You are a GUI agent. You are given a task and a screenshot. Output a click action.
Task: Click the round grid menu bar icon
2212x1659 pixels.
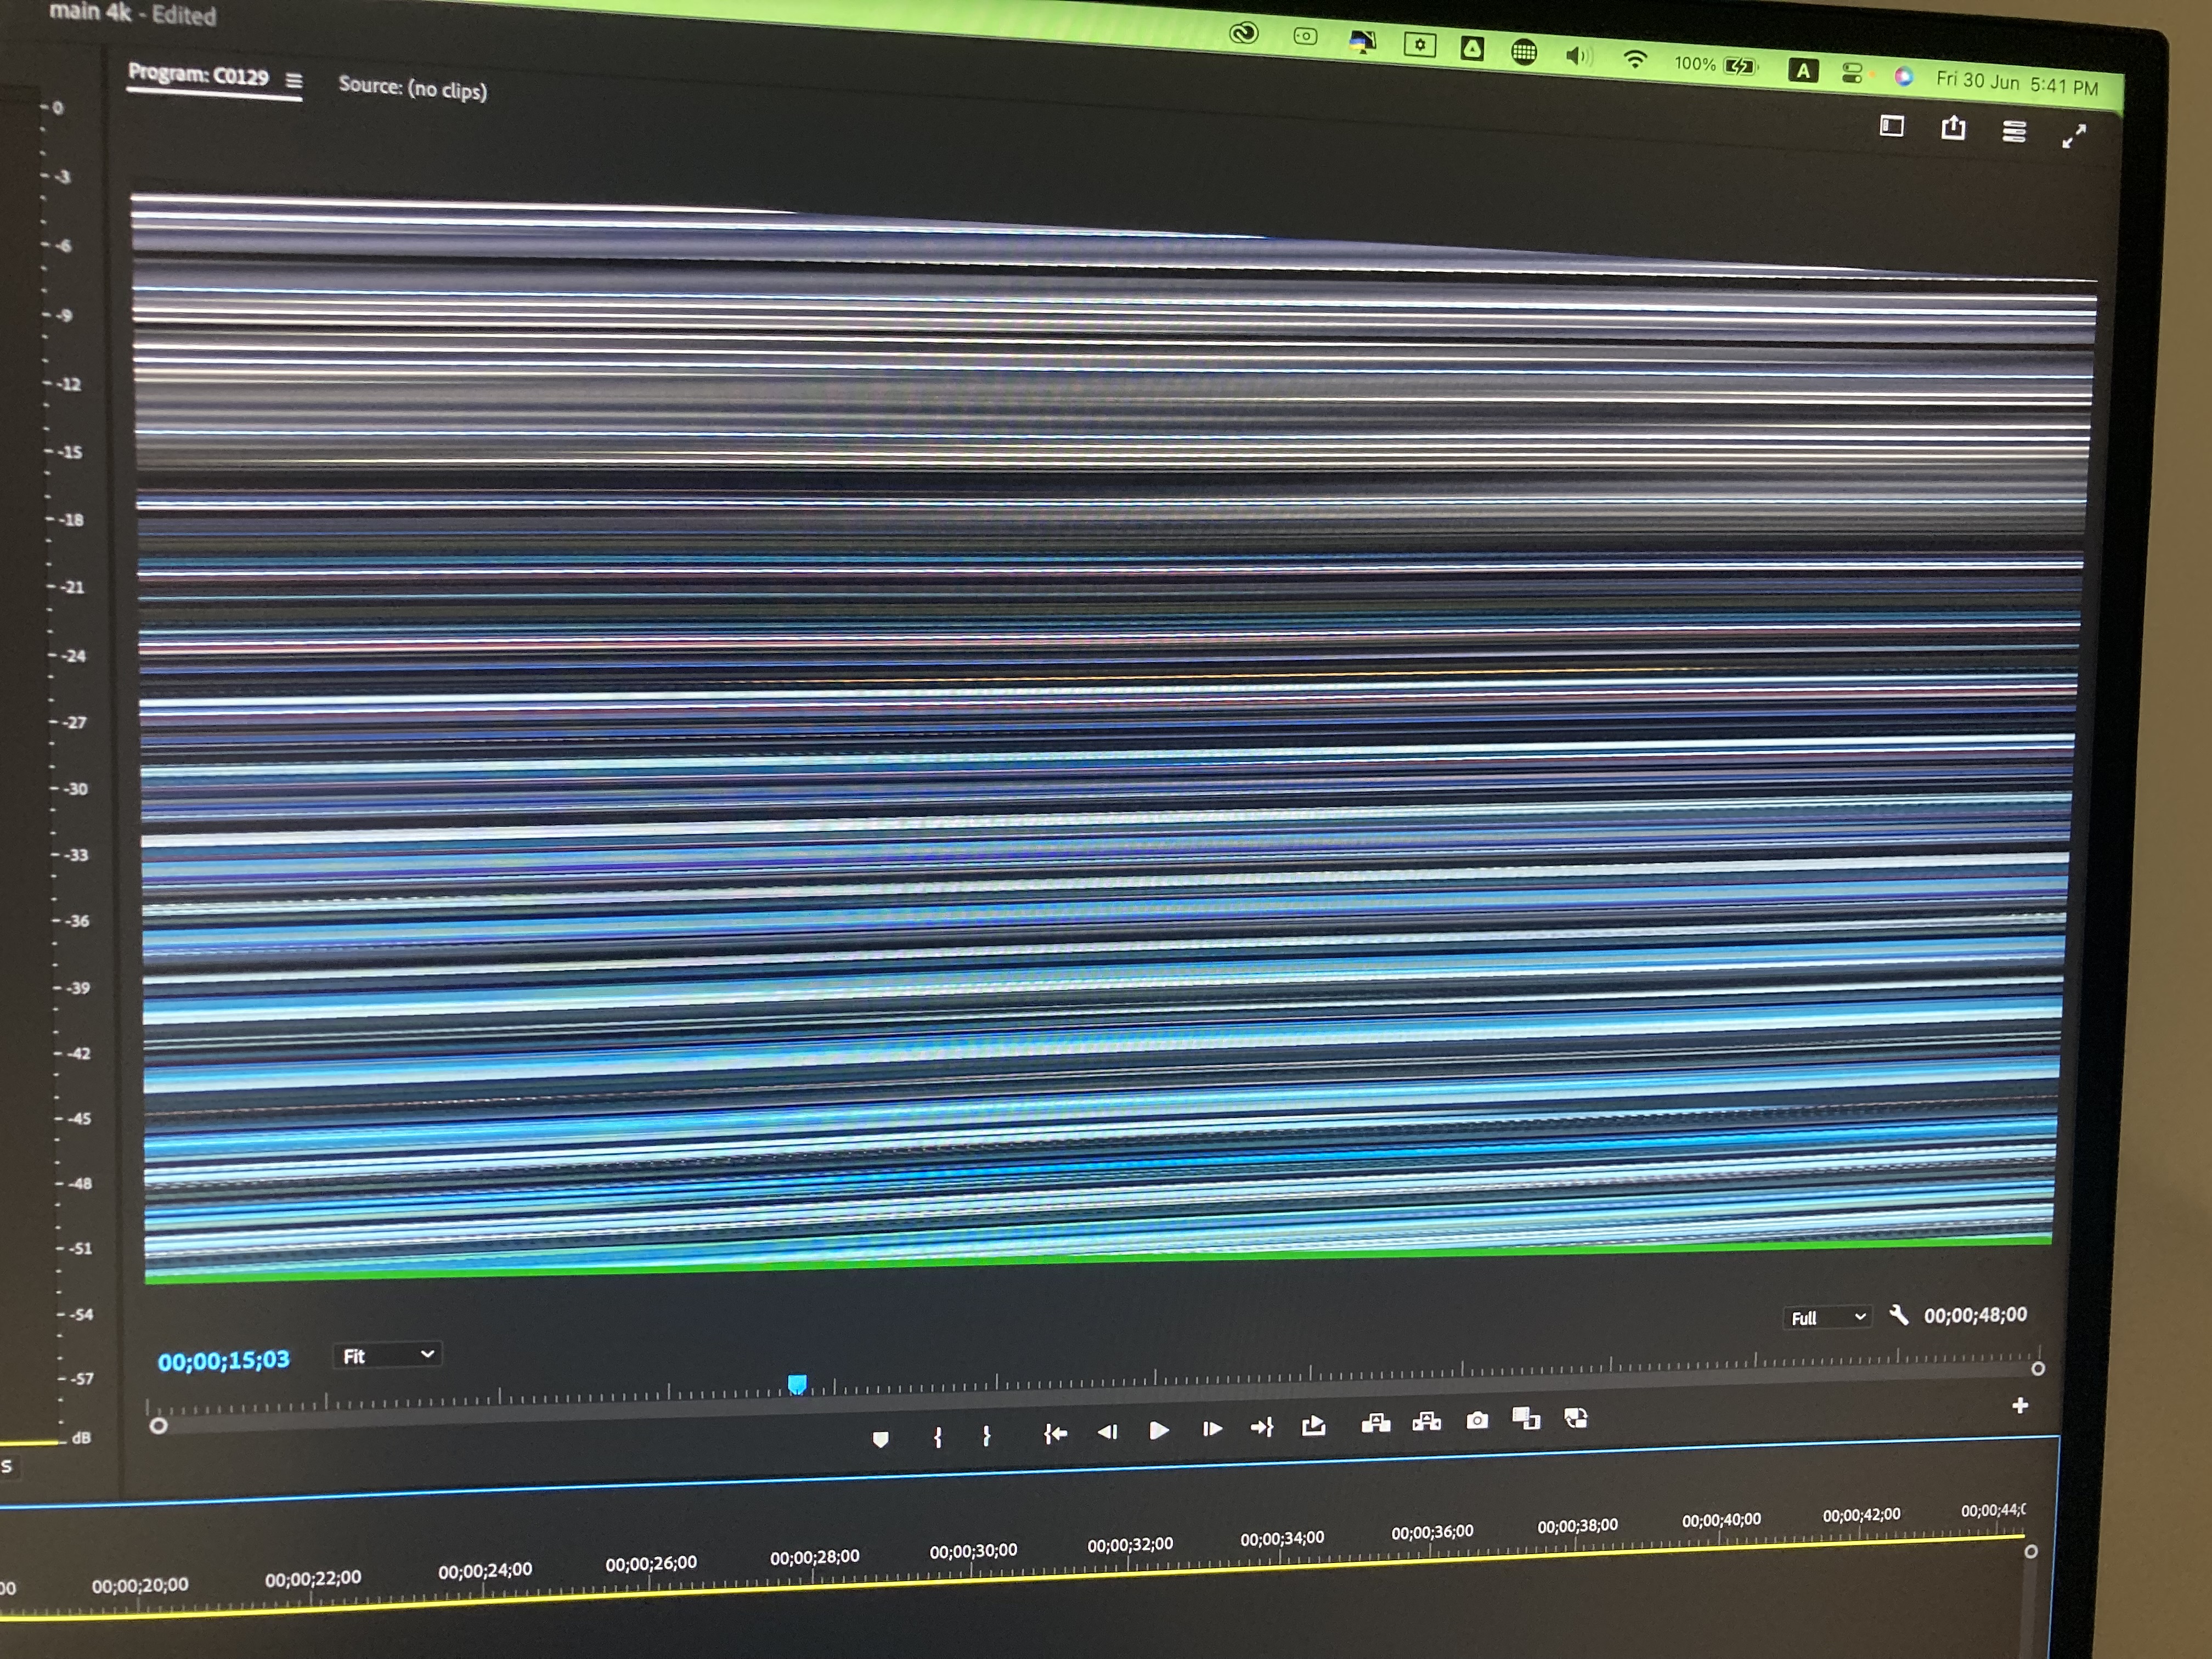tap(1524, 51)
